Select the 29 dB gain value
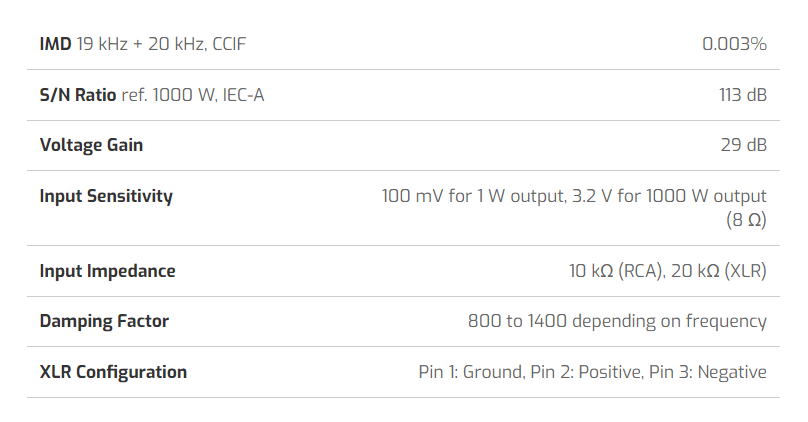This screenshot has width=808, height=422. (743, 145)
